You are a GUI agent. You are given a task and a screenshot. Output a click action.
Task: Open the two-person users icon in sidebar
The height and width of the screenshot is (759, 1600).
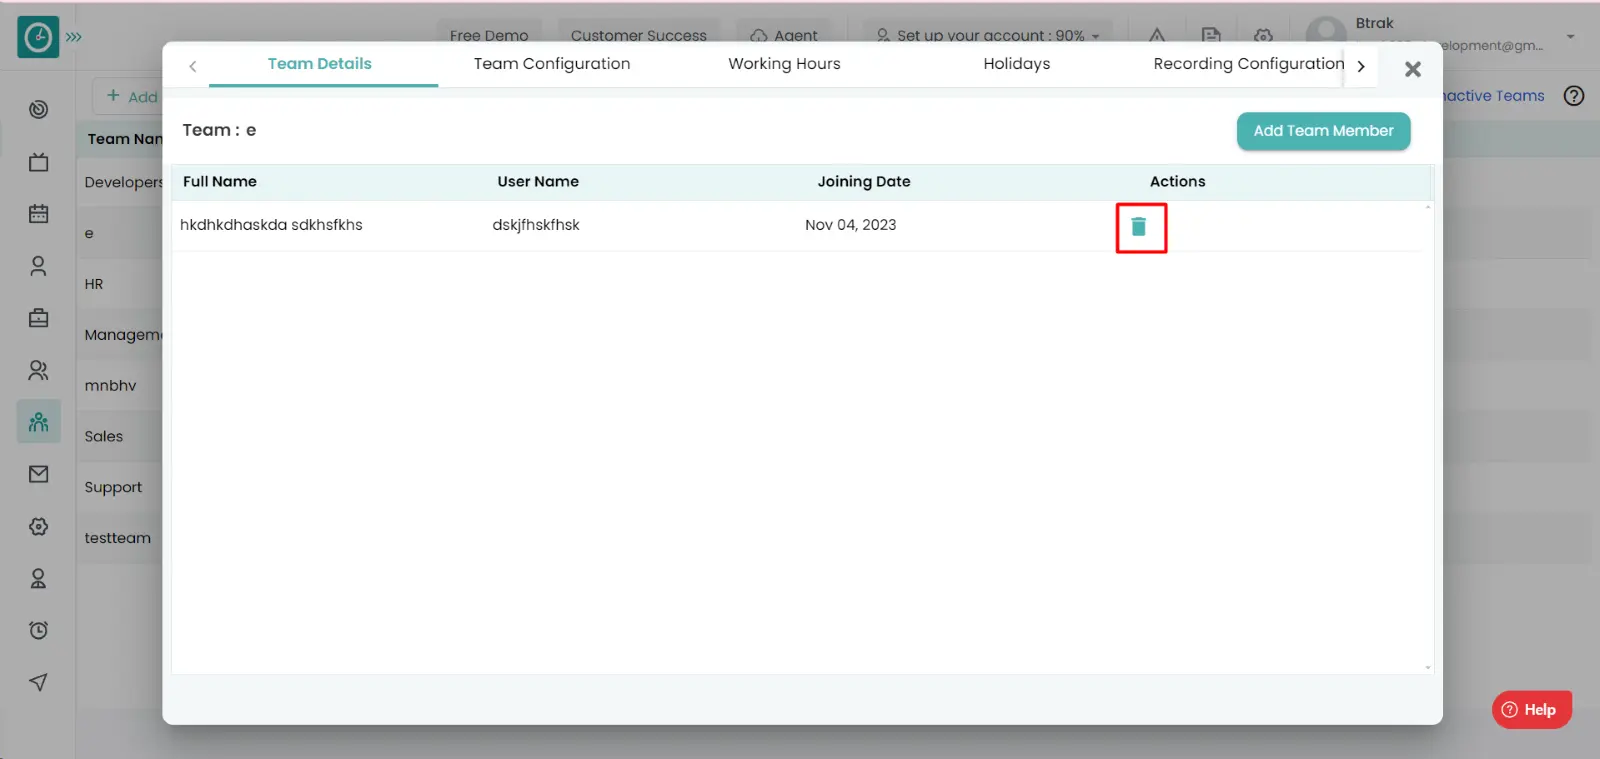click(39, 370)
